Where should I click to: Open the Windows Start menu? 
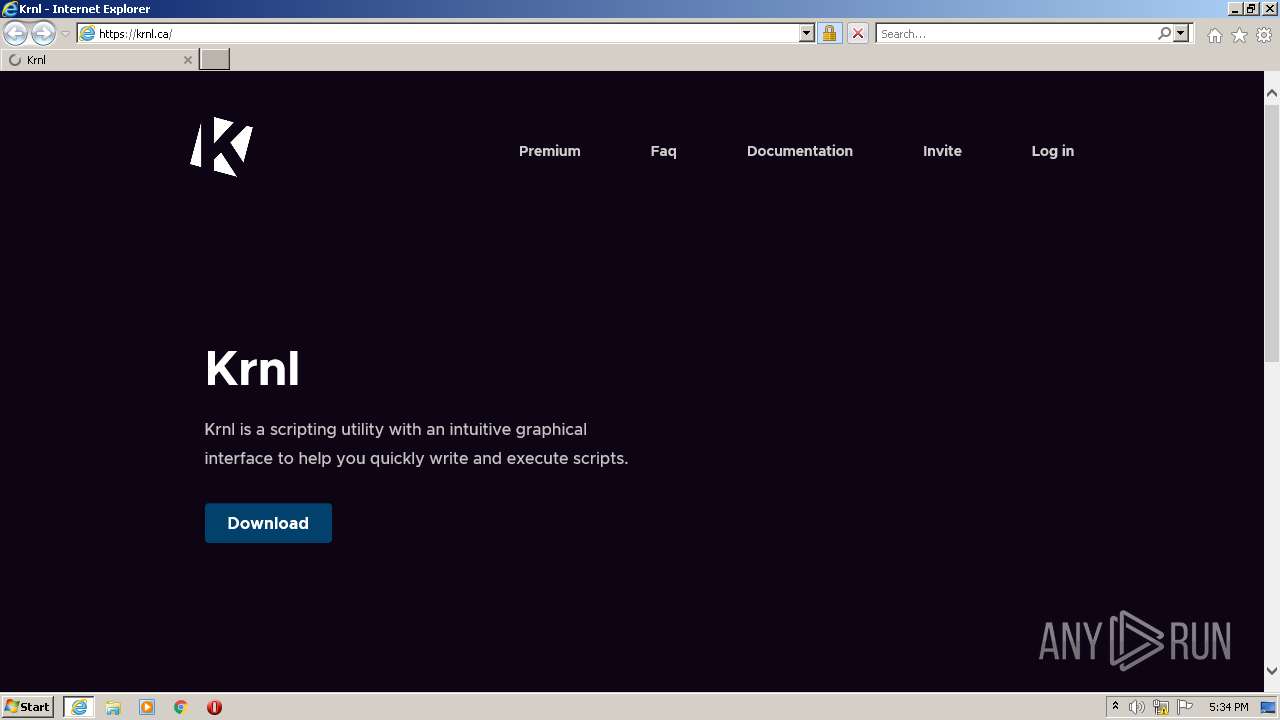[28, 707]
